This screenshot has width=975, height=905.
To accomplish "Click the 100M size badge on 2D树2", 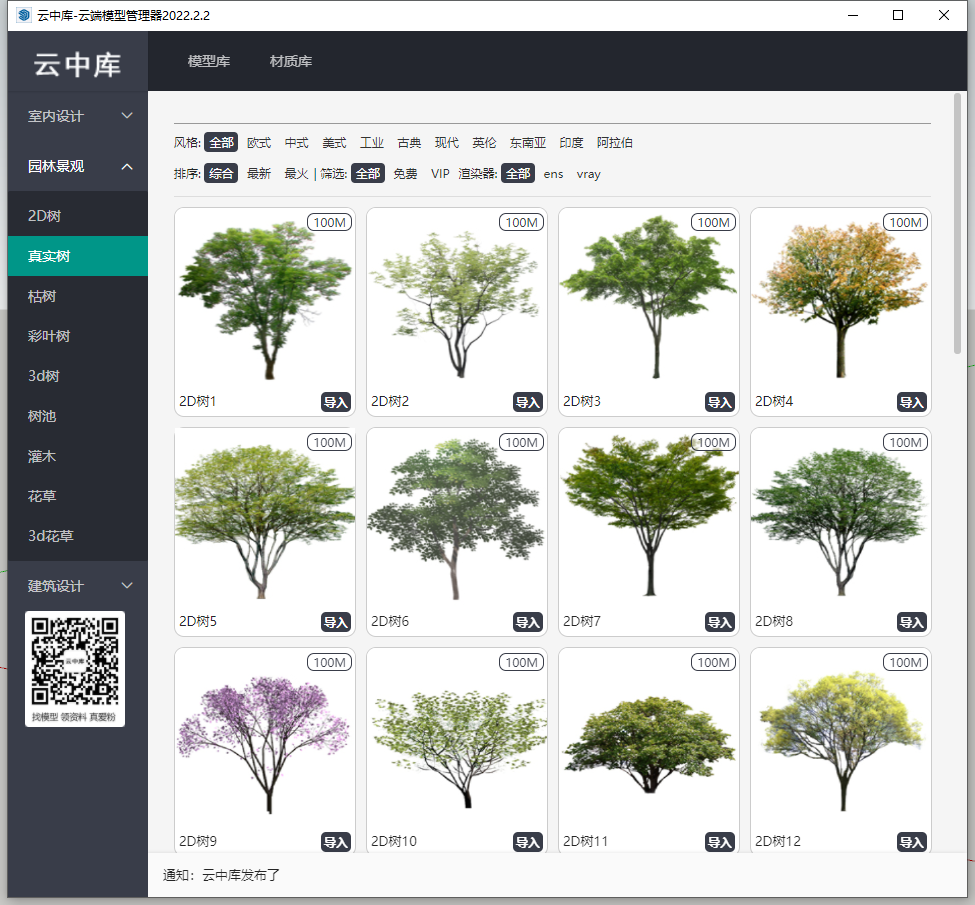I will tap(521, 223).
